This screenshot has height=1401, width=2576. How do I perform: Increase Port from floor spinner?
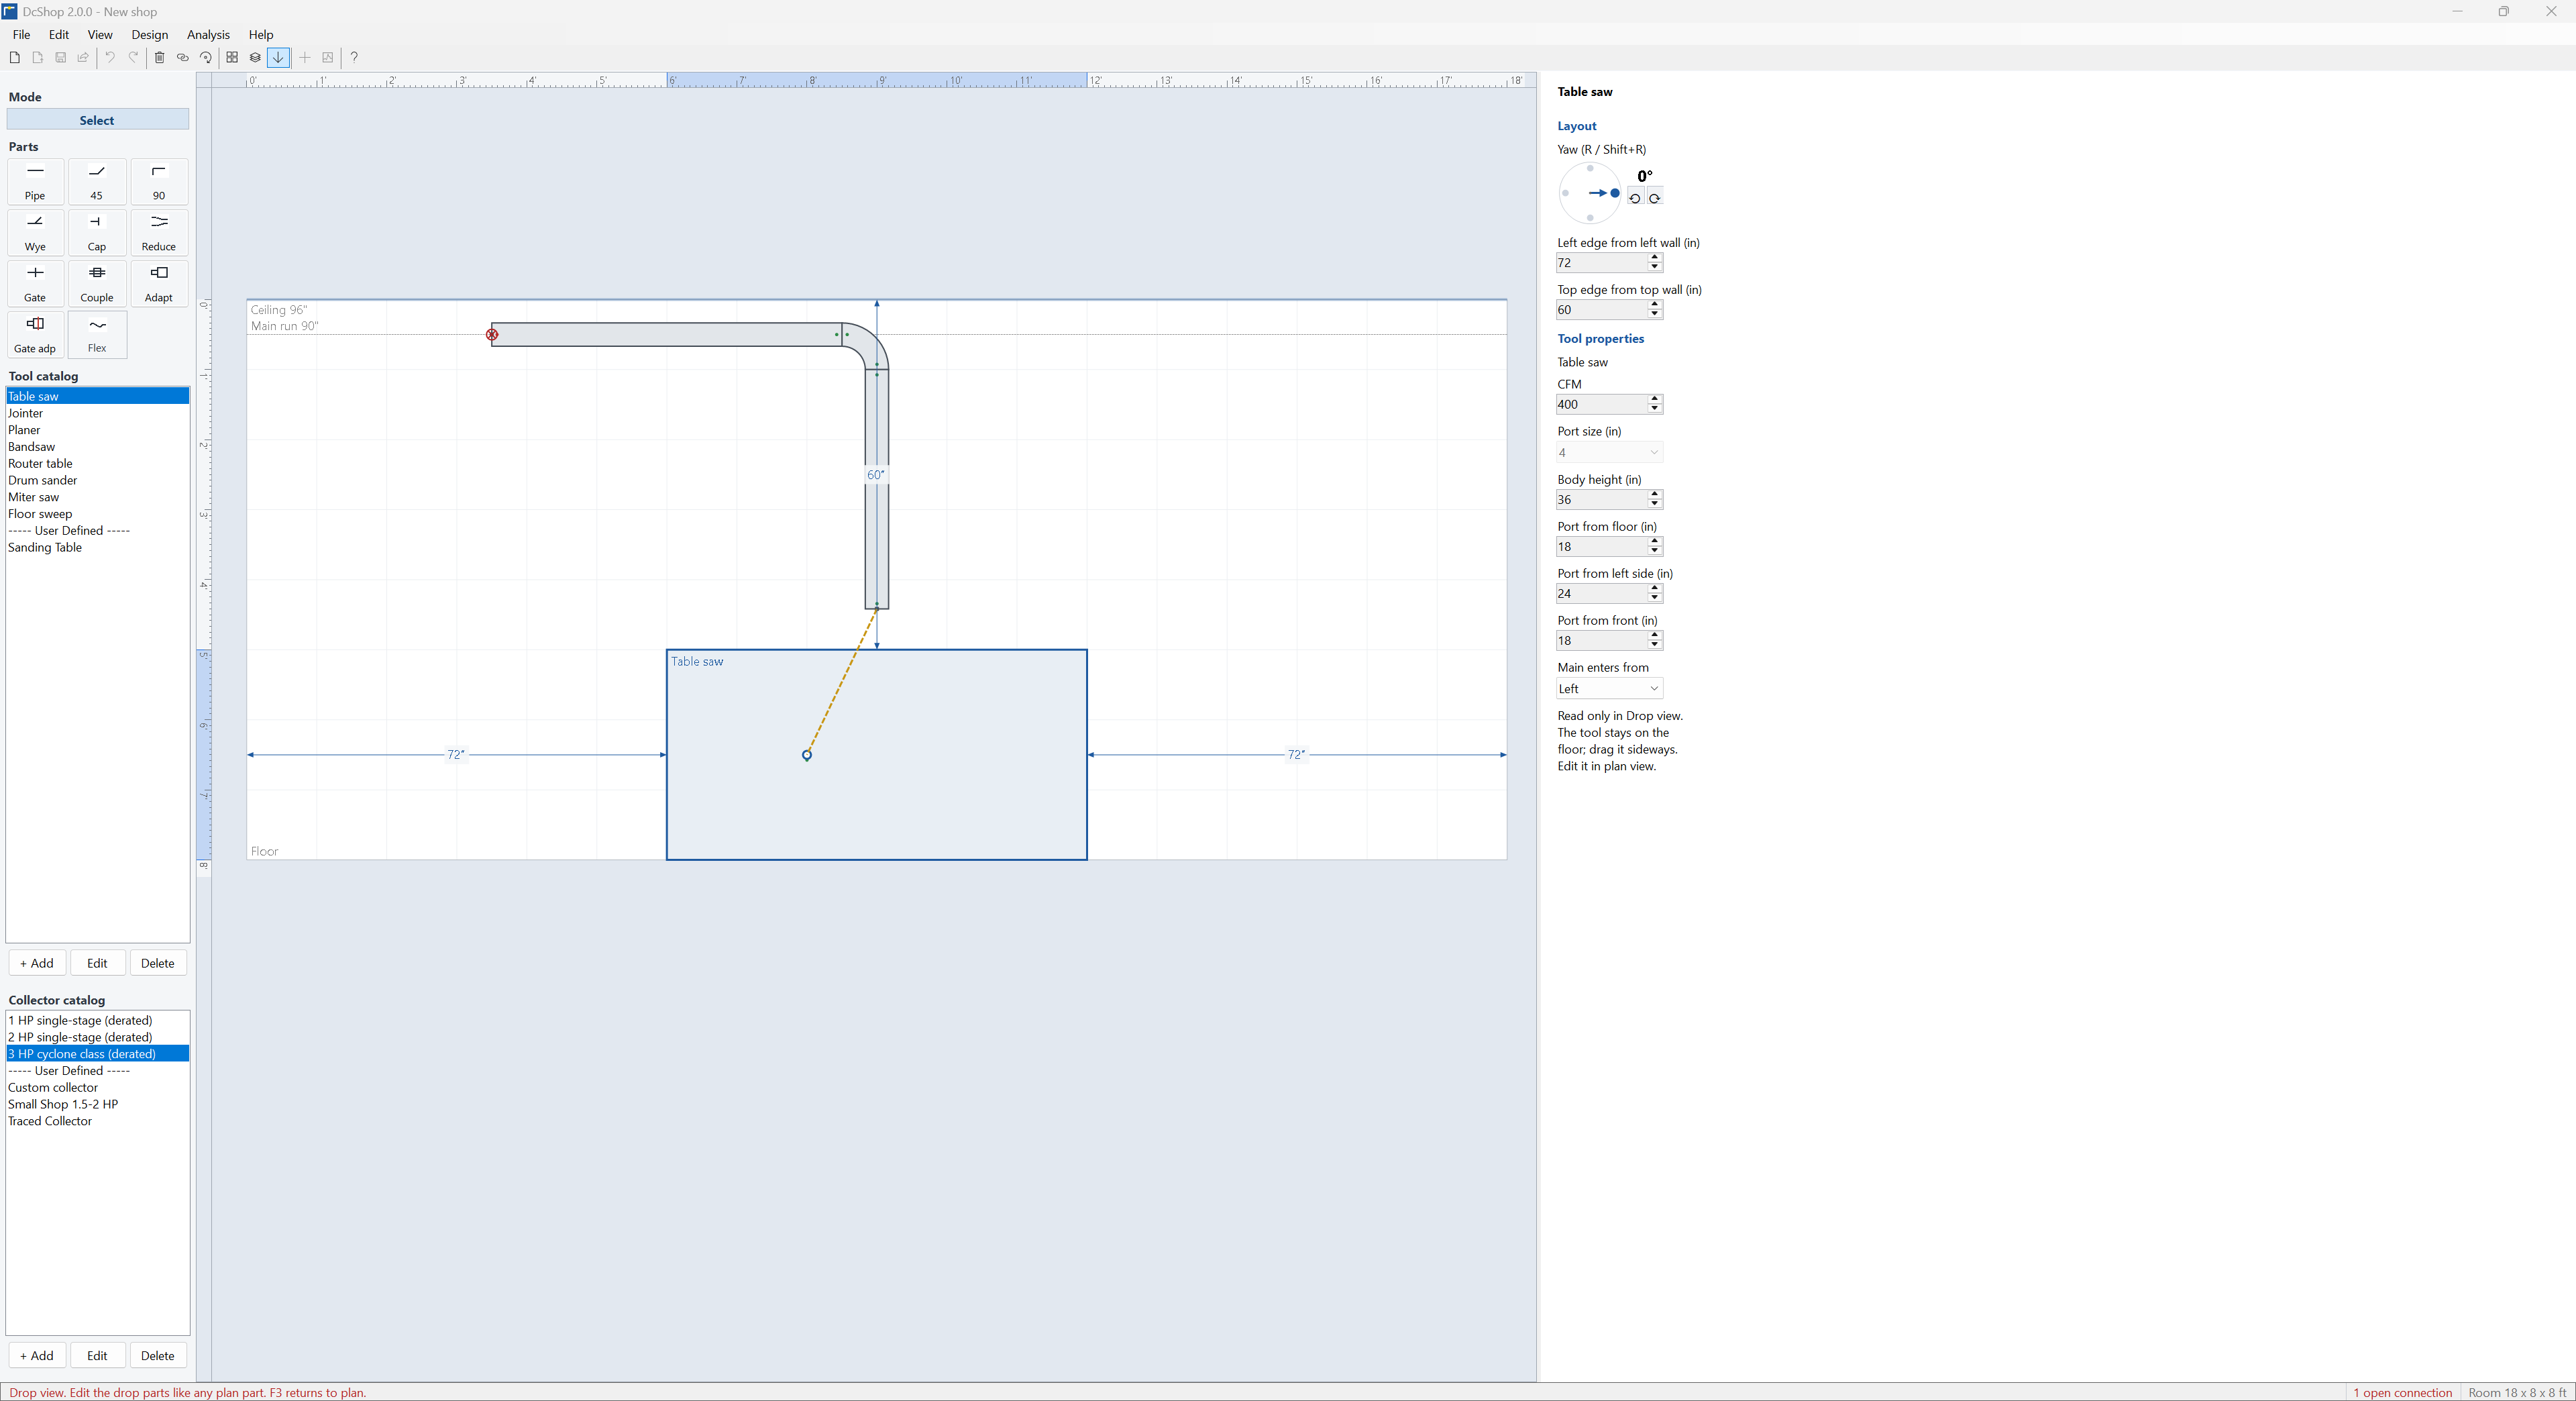pos(1655,541)
